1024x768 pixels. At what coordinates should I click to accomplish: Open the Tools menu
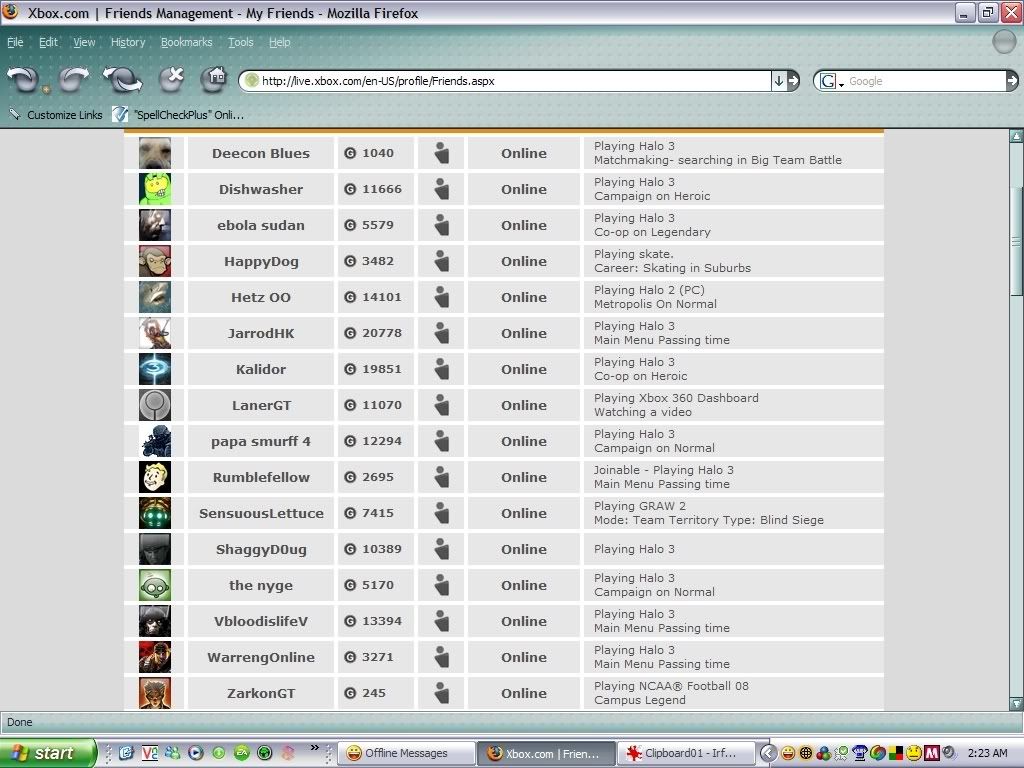(x=241, y=42)
